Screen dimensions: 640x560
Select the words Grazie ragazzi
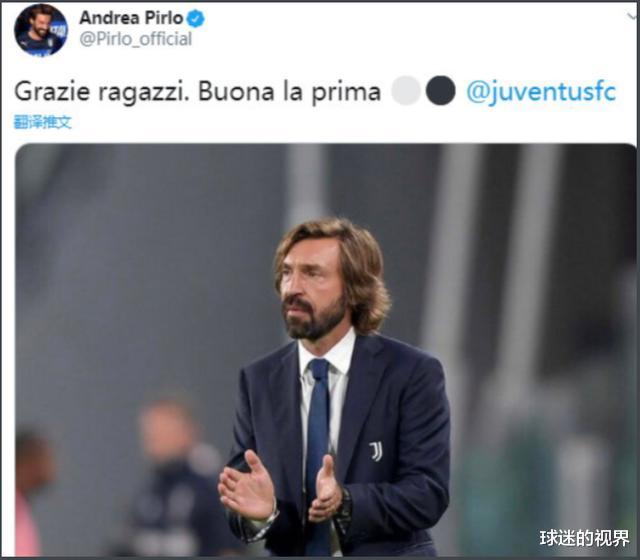102,92
